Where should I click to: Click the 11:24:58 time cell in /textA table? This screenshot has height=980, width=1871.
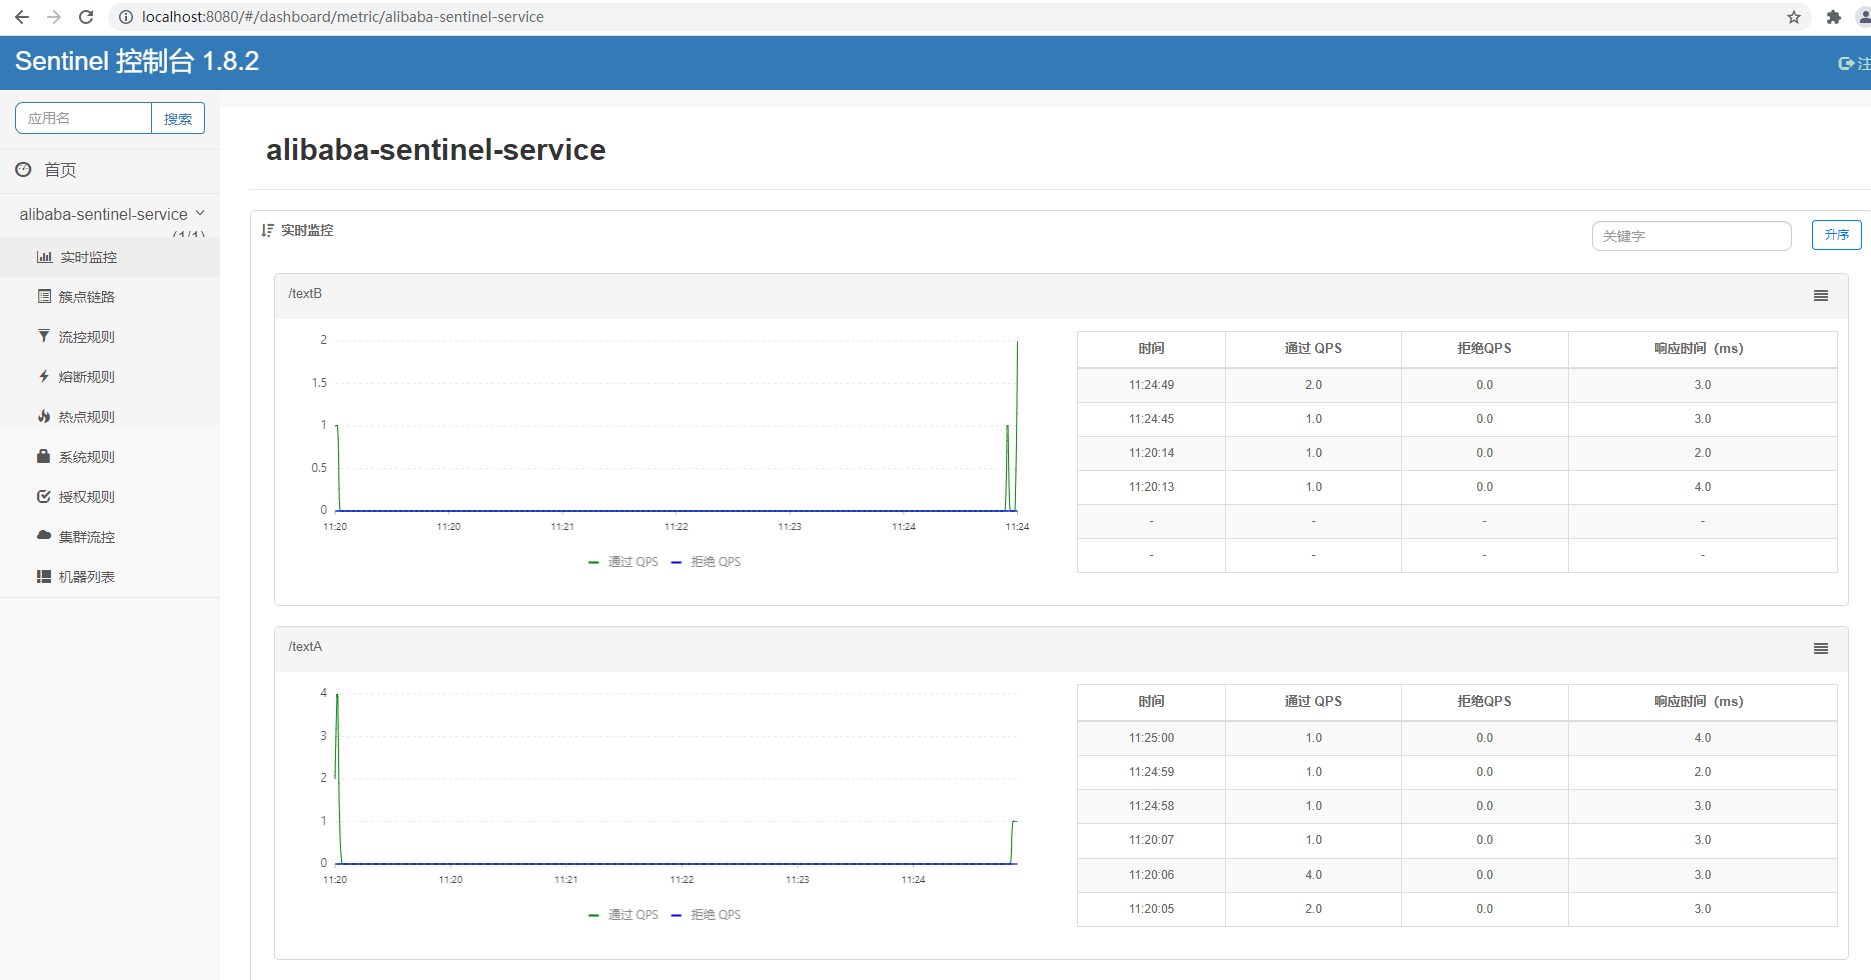tap(1151, 806)
